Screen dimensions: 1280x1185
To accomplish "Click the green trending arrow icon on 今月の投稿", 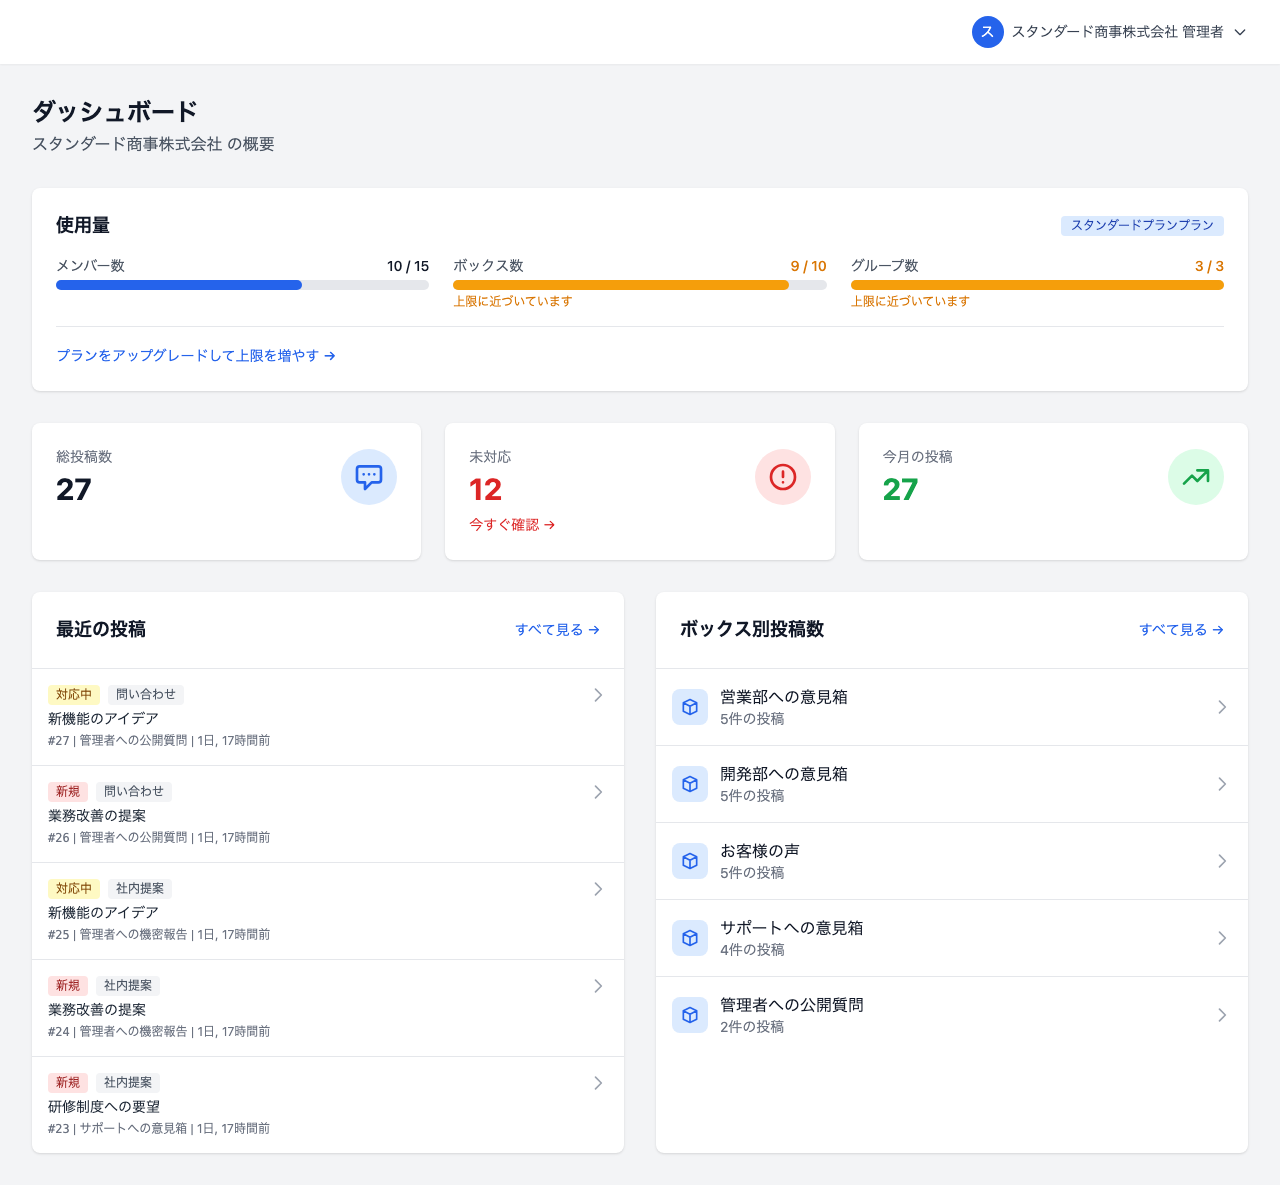I will [1196, 477].
